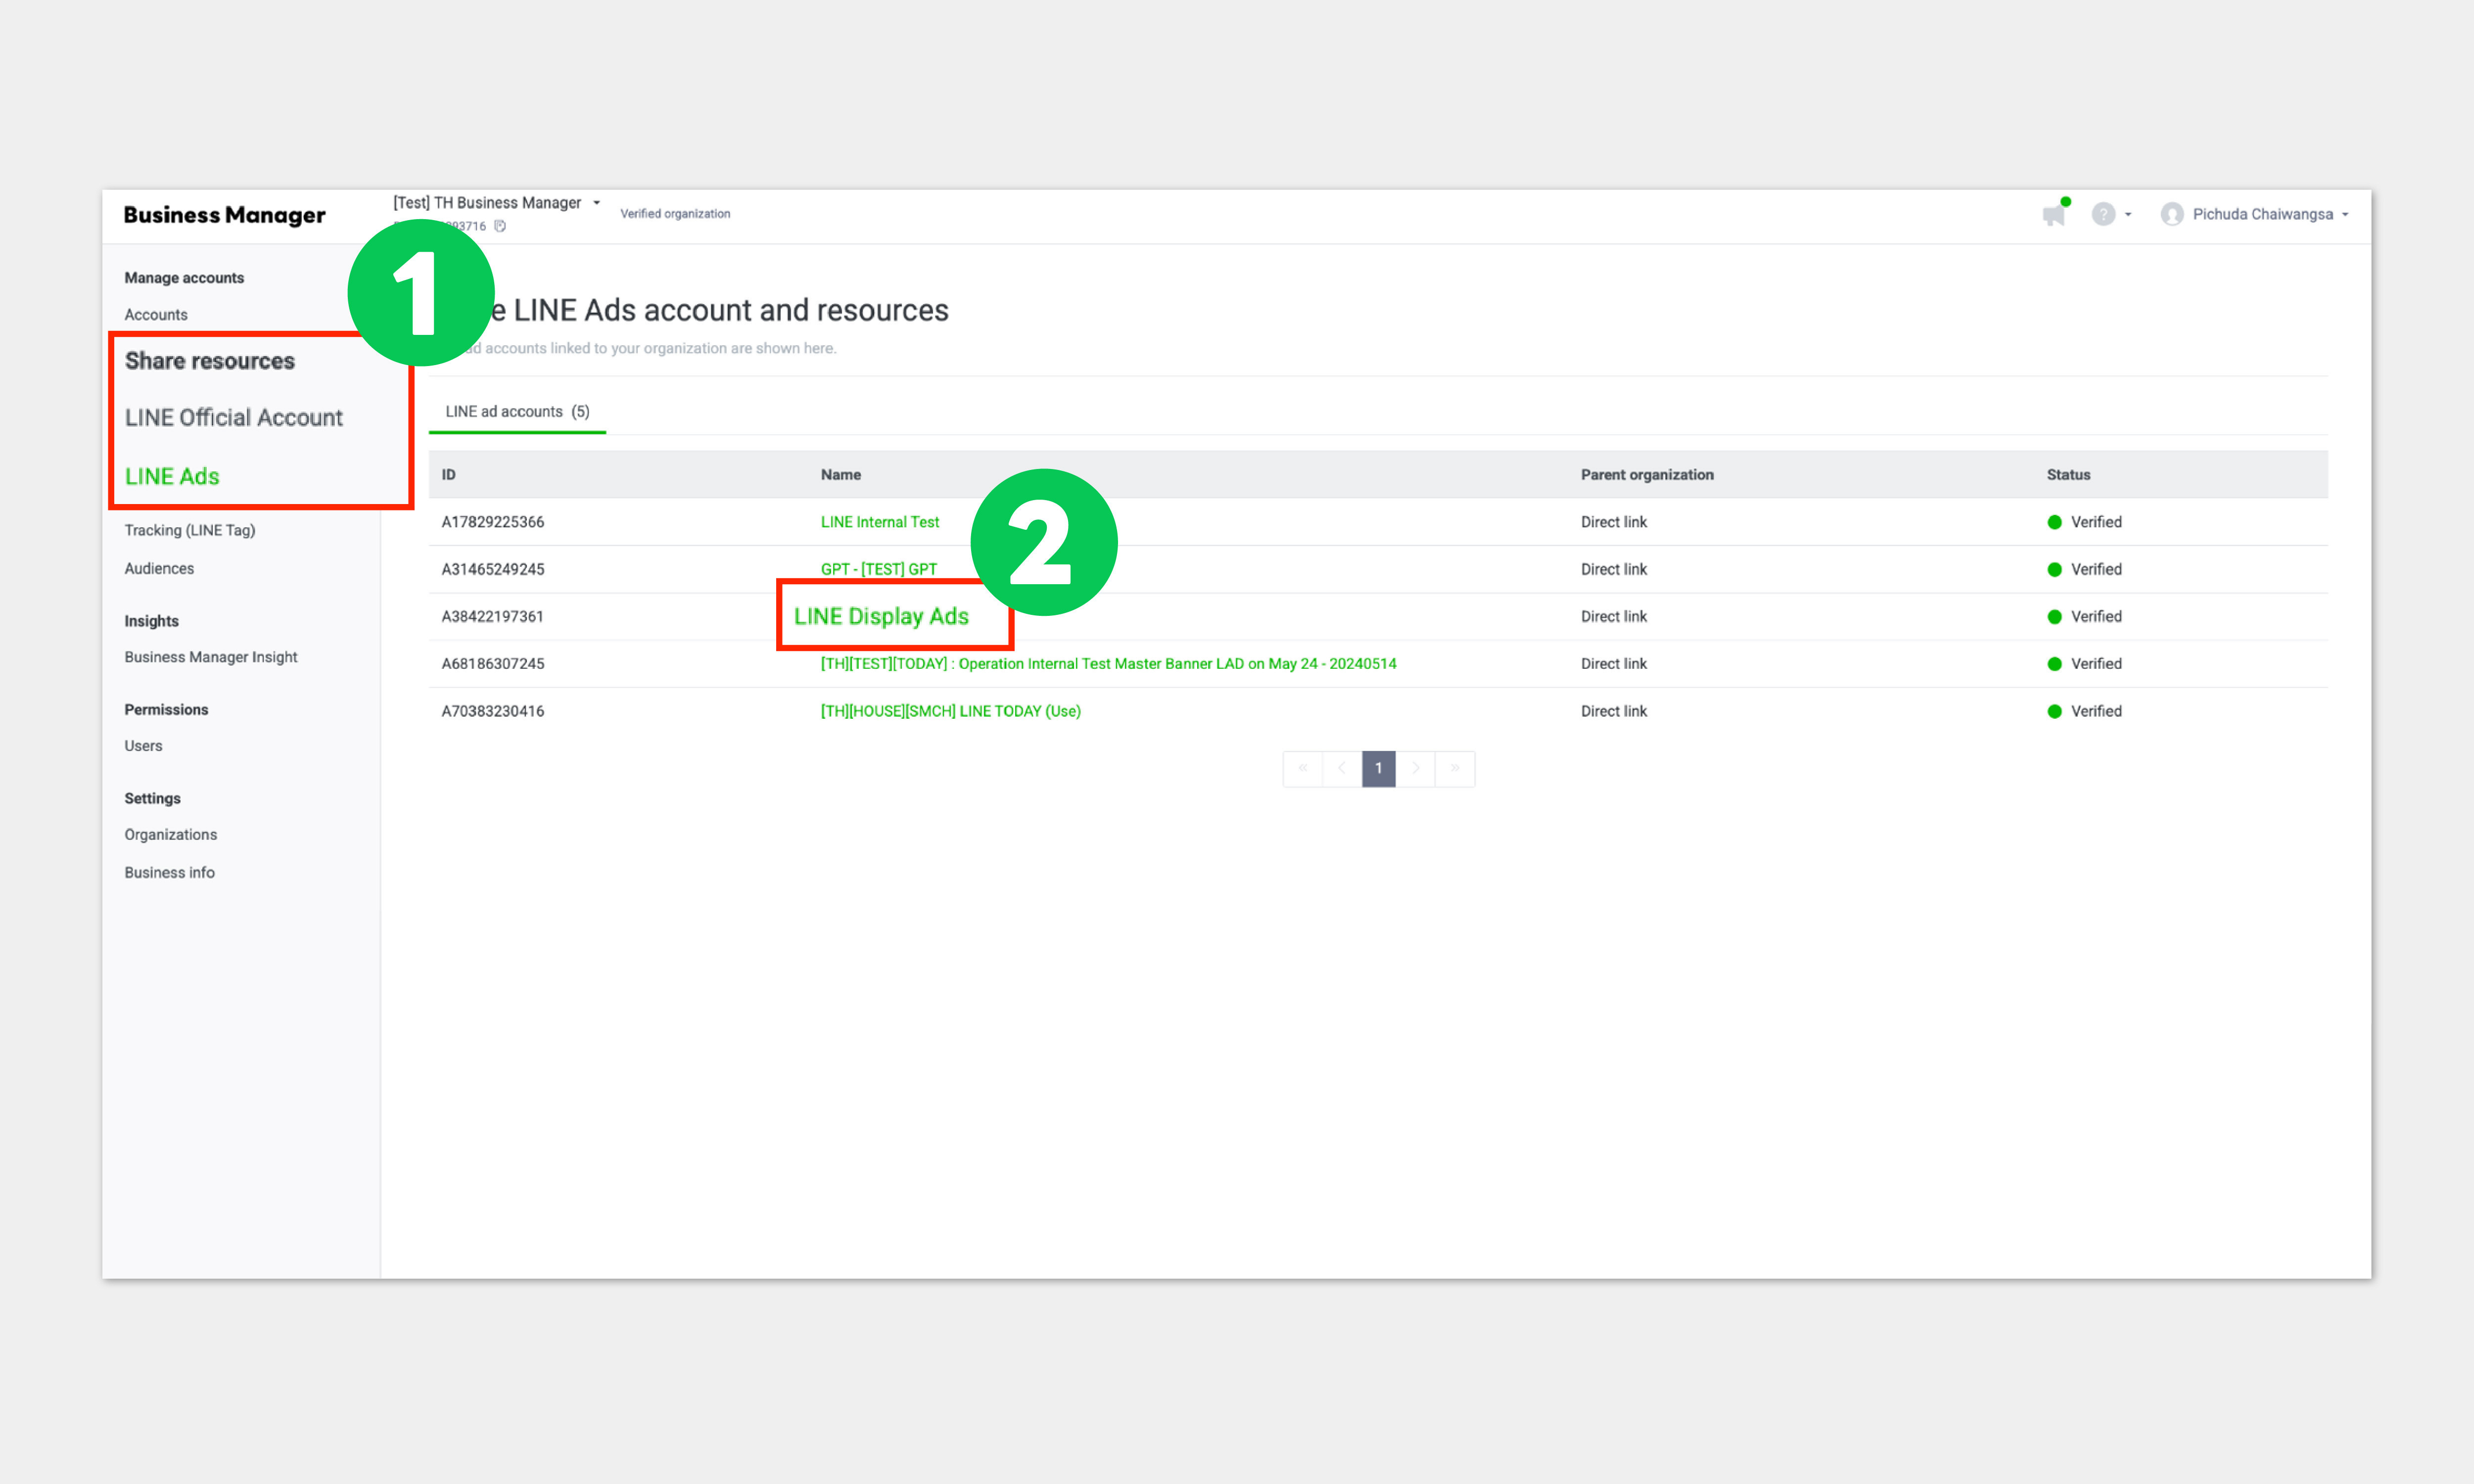
Task: Click the account ID A17829225366
Action: point(493,522)
